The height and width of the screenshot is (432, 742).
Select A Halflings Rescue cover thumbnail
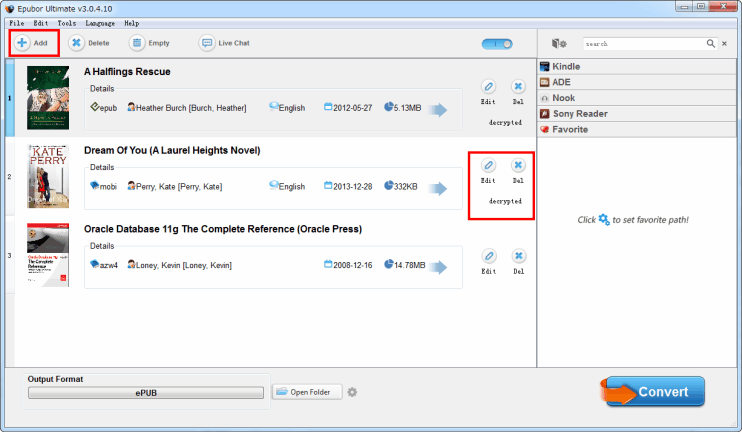tap(48, 98)
